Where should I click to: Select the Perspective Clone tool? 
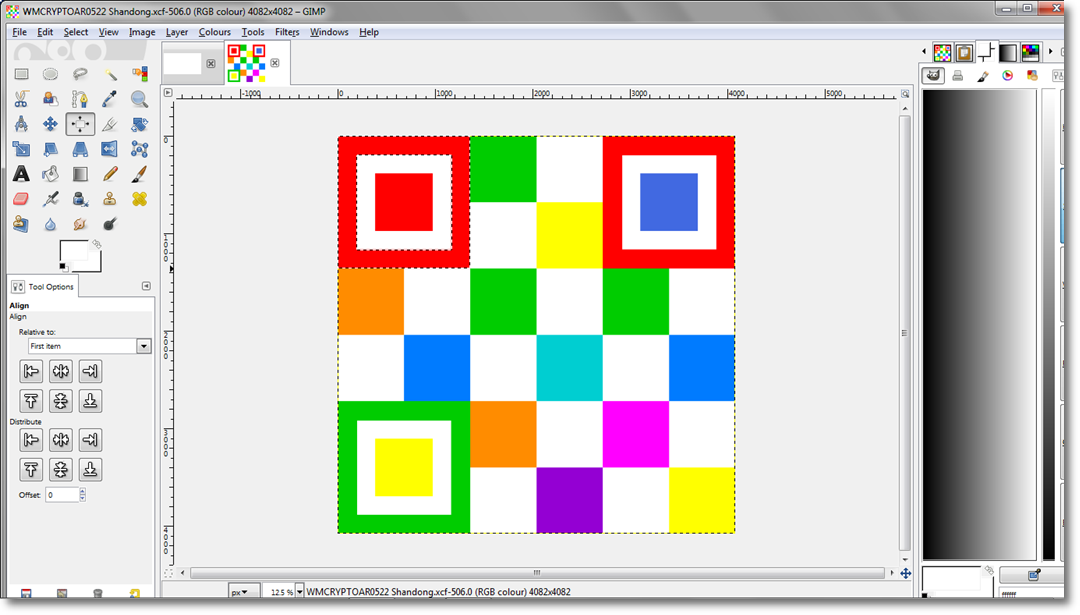[x=21, y=224]
